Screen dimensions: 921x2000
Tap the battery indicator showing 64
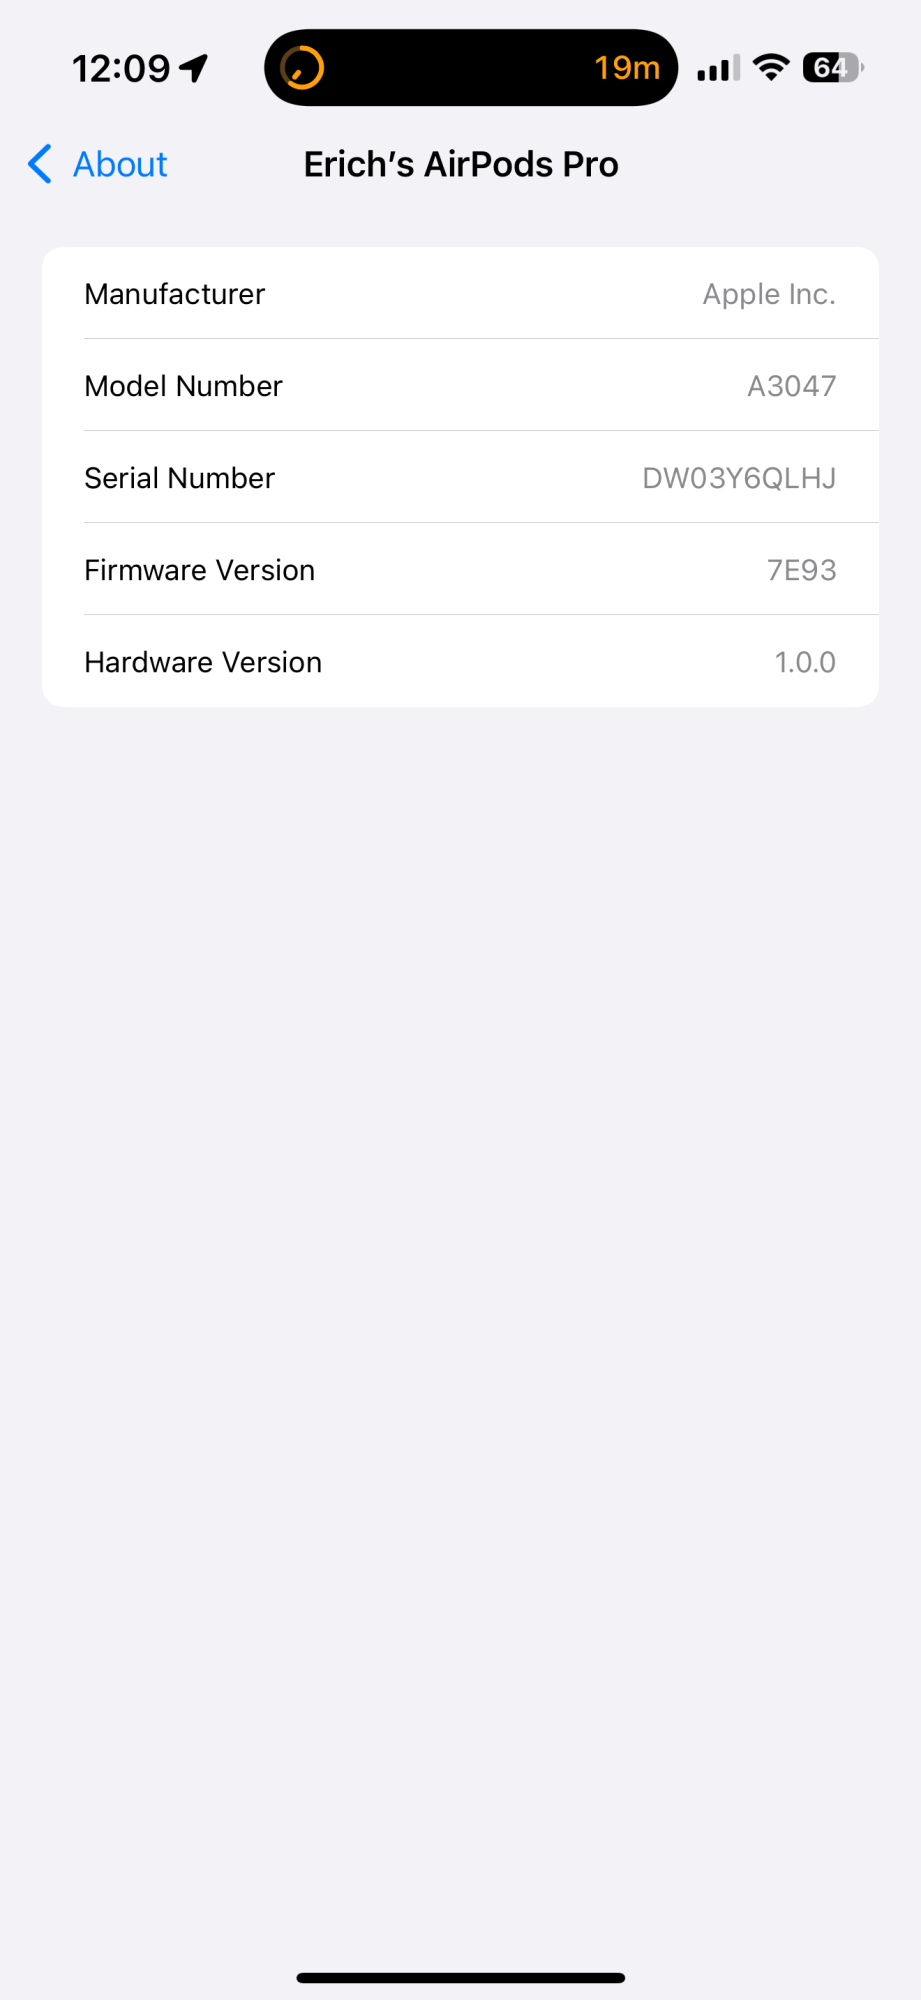pyautogui.click(x=833, y=68)
